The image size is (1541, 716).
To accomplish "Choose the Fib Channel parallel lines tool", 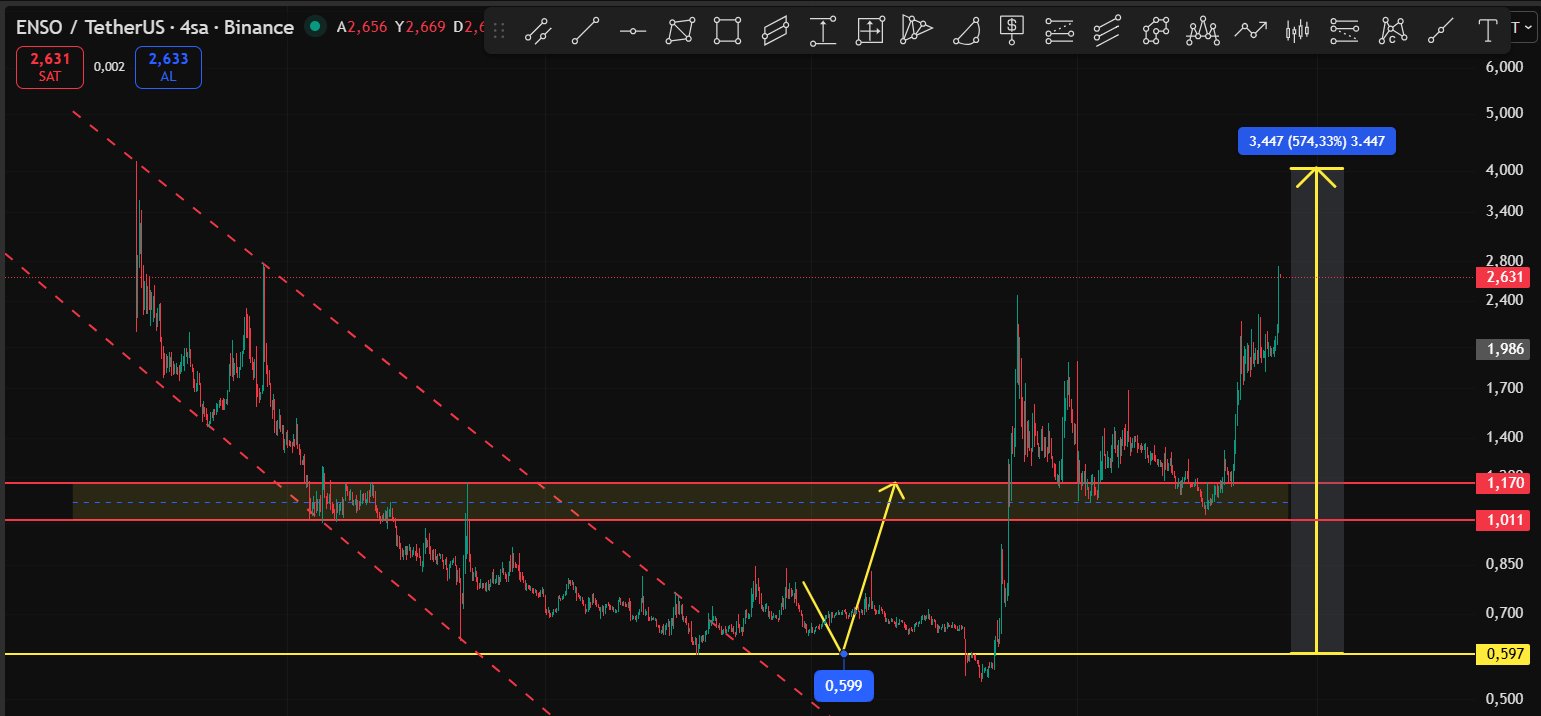I will click(x=1107, y=31).
